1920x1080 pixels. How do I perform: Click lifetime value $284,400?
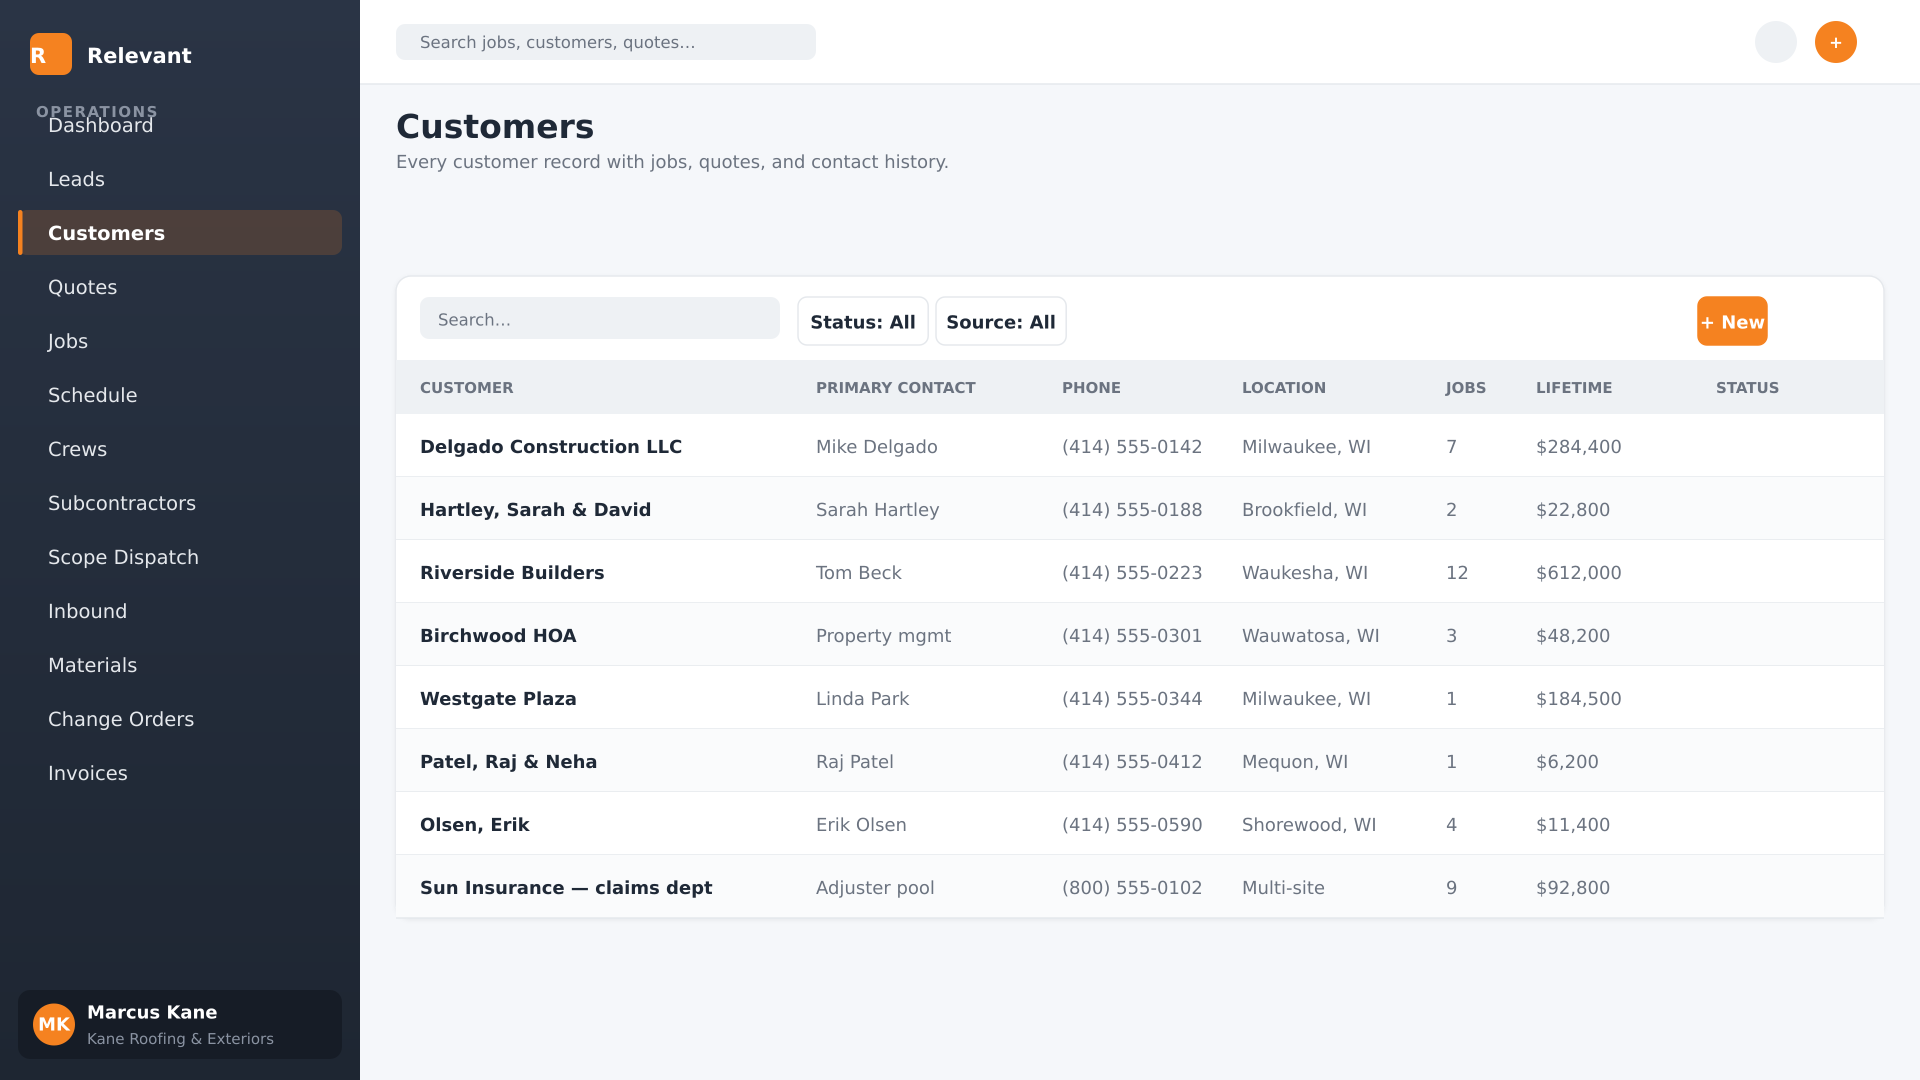pyautogui.click(x=1578, y=447)
